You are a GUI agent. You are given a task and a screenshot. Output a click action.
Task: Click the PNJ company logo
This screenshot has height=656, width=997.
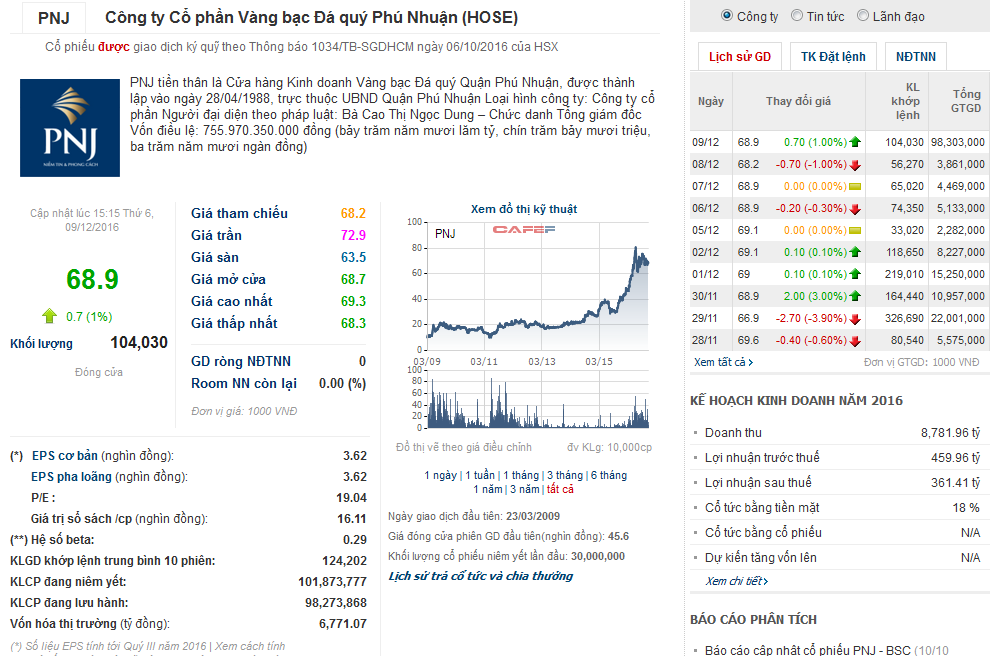(69, 127)
